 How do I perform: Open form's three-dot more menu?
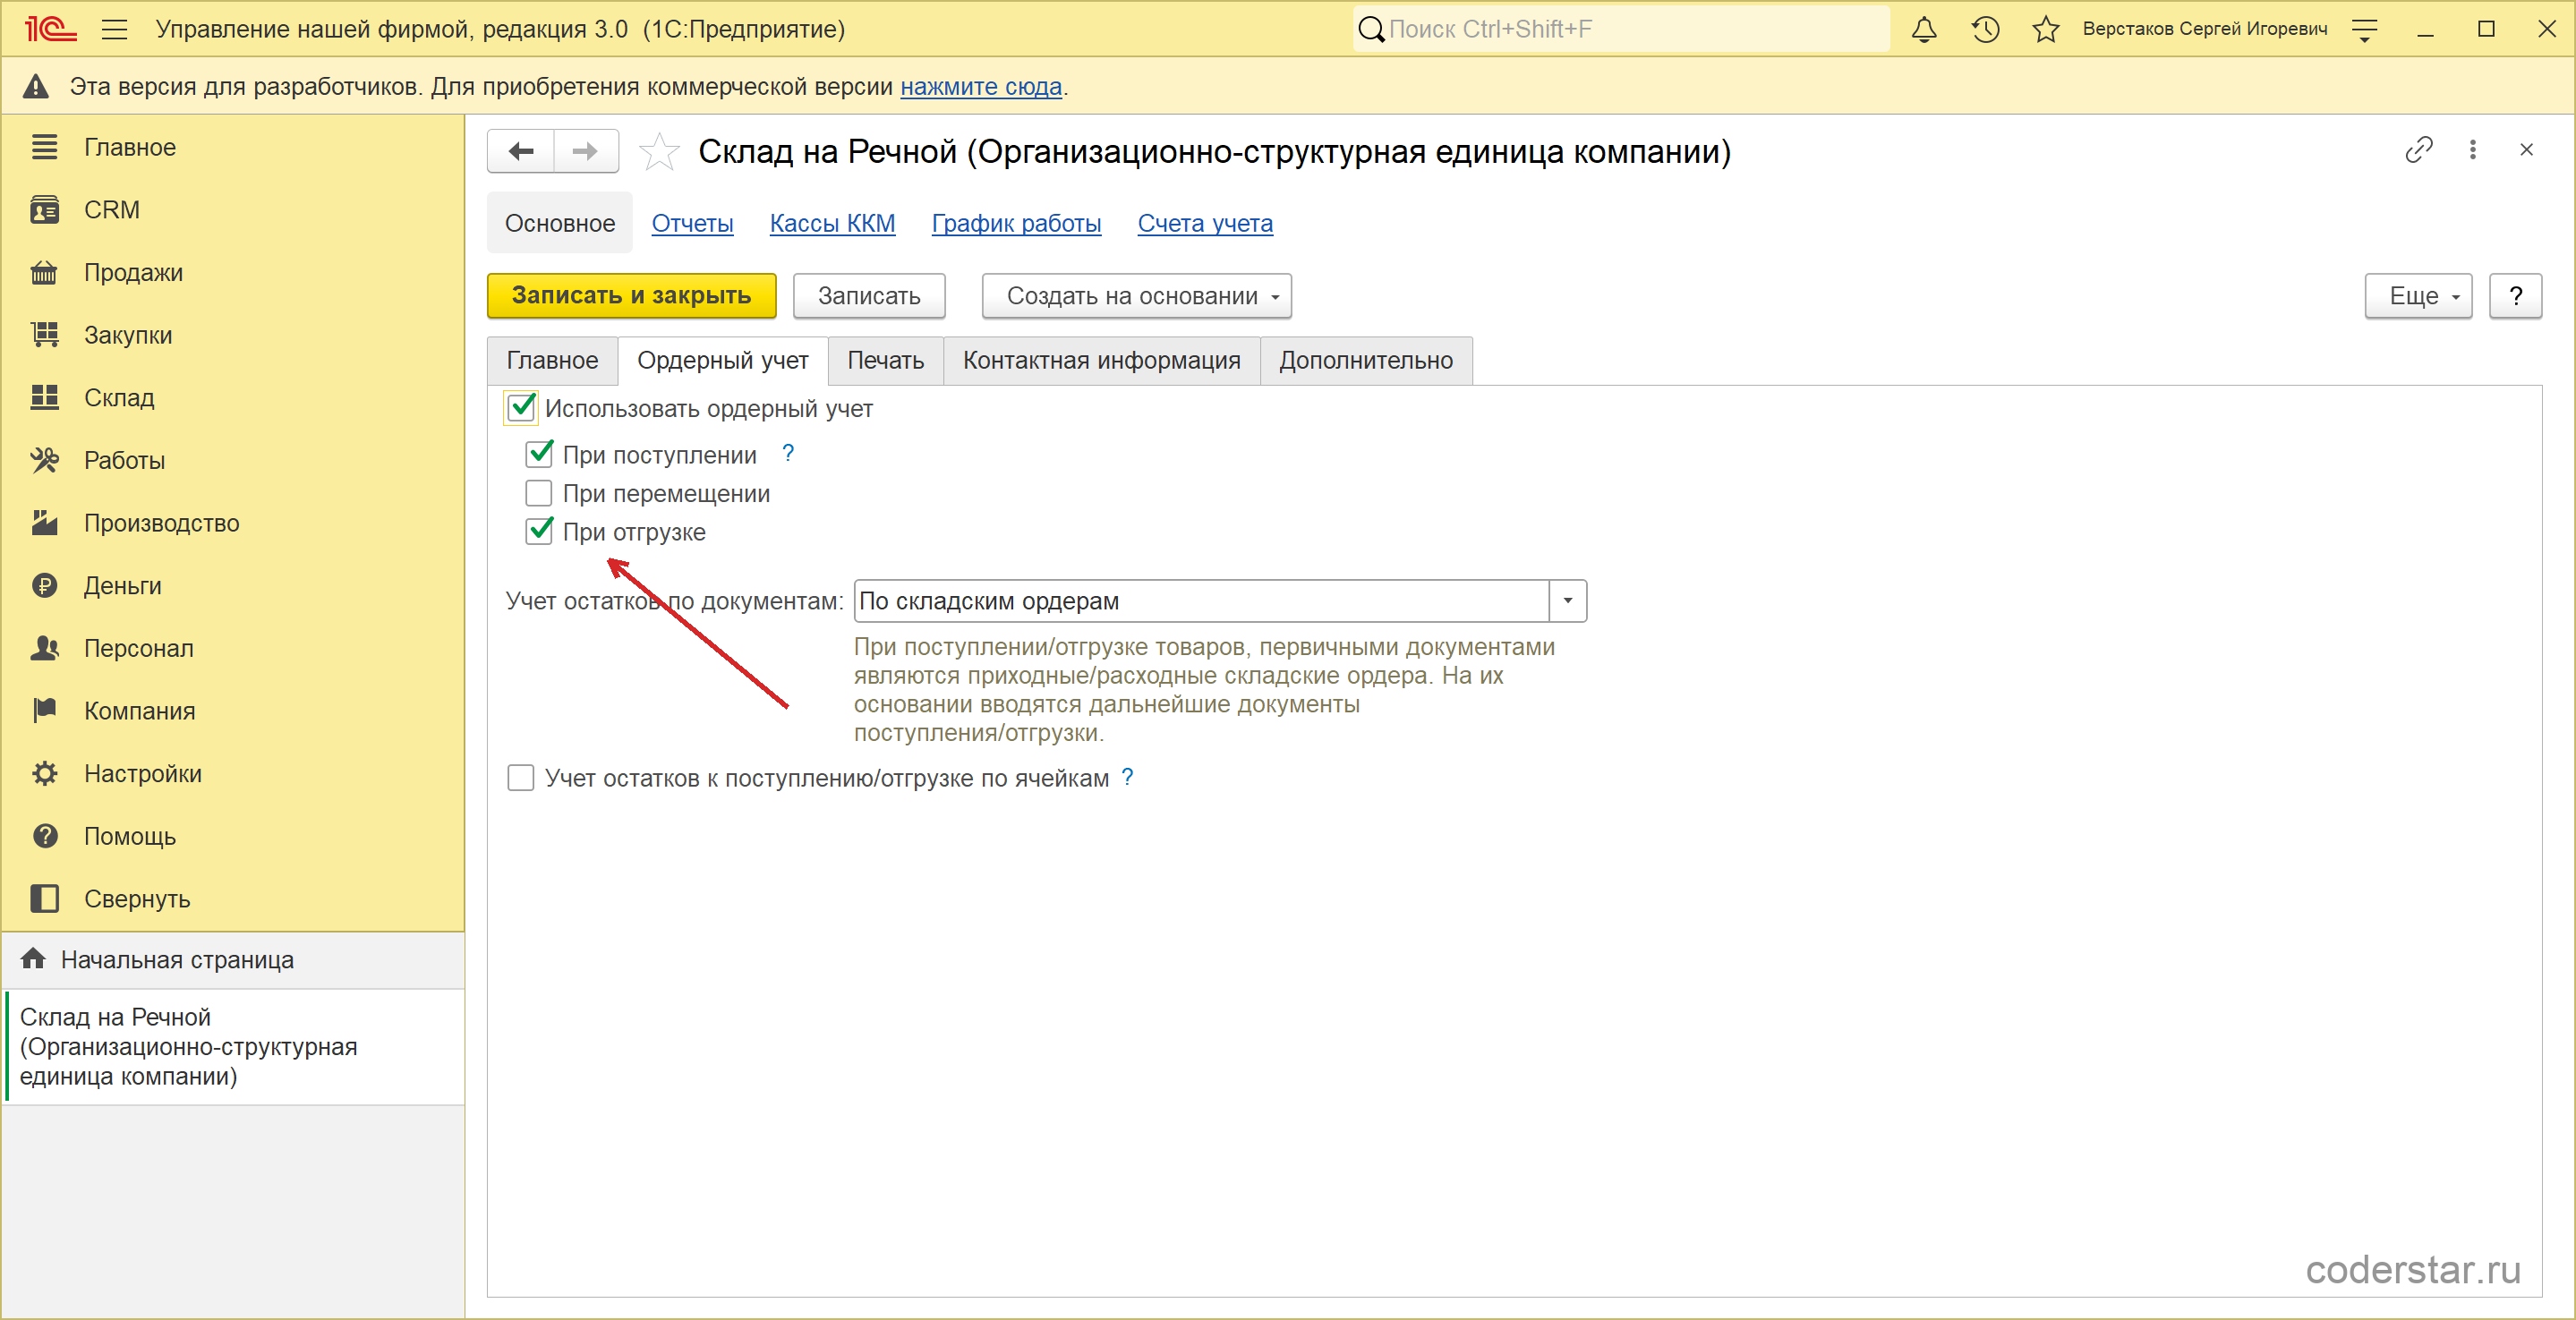[x=2473, y=150]
